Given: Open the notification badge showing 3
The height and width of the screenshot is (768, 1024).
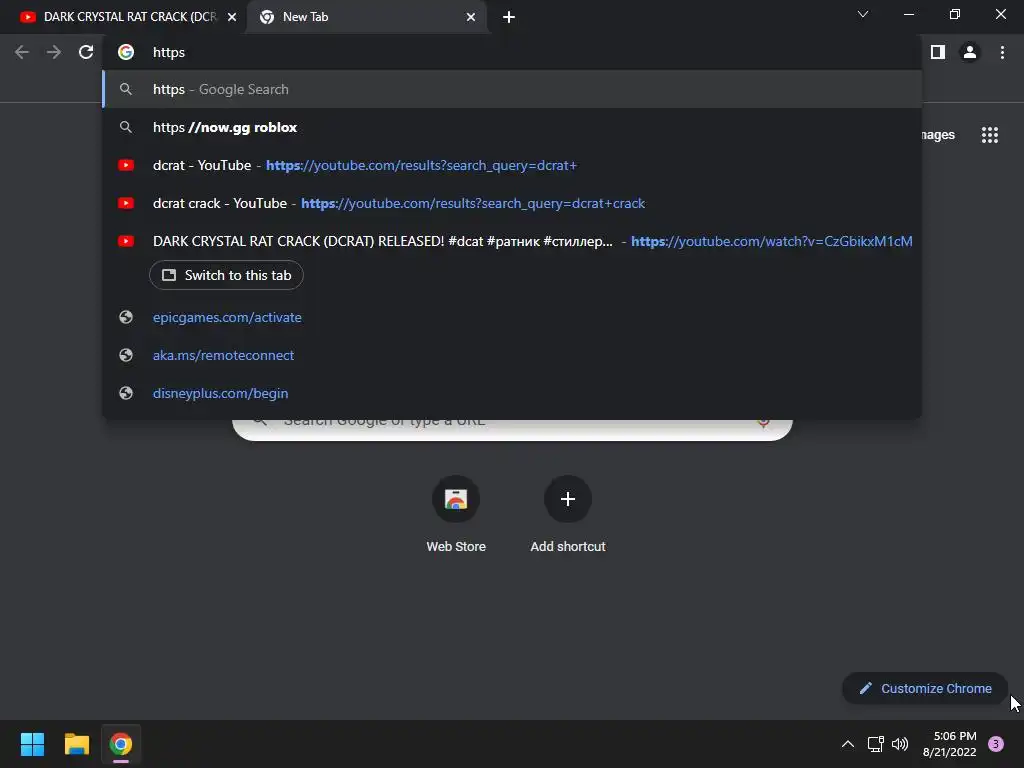Looking at the screenshot, I should (x=996, y=744).
